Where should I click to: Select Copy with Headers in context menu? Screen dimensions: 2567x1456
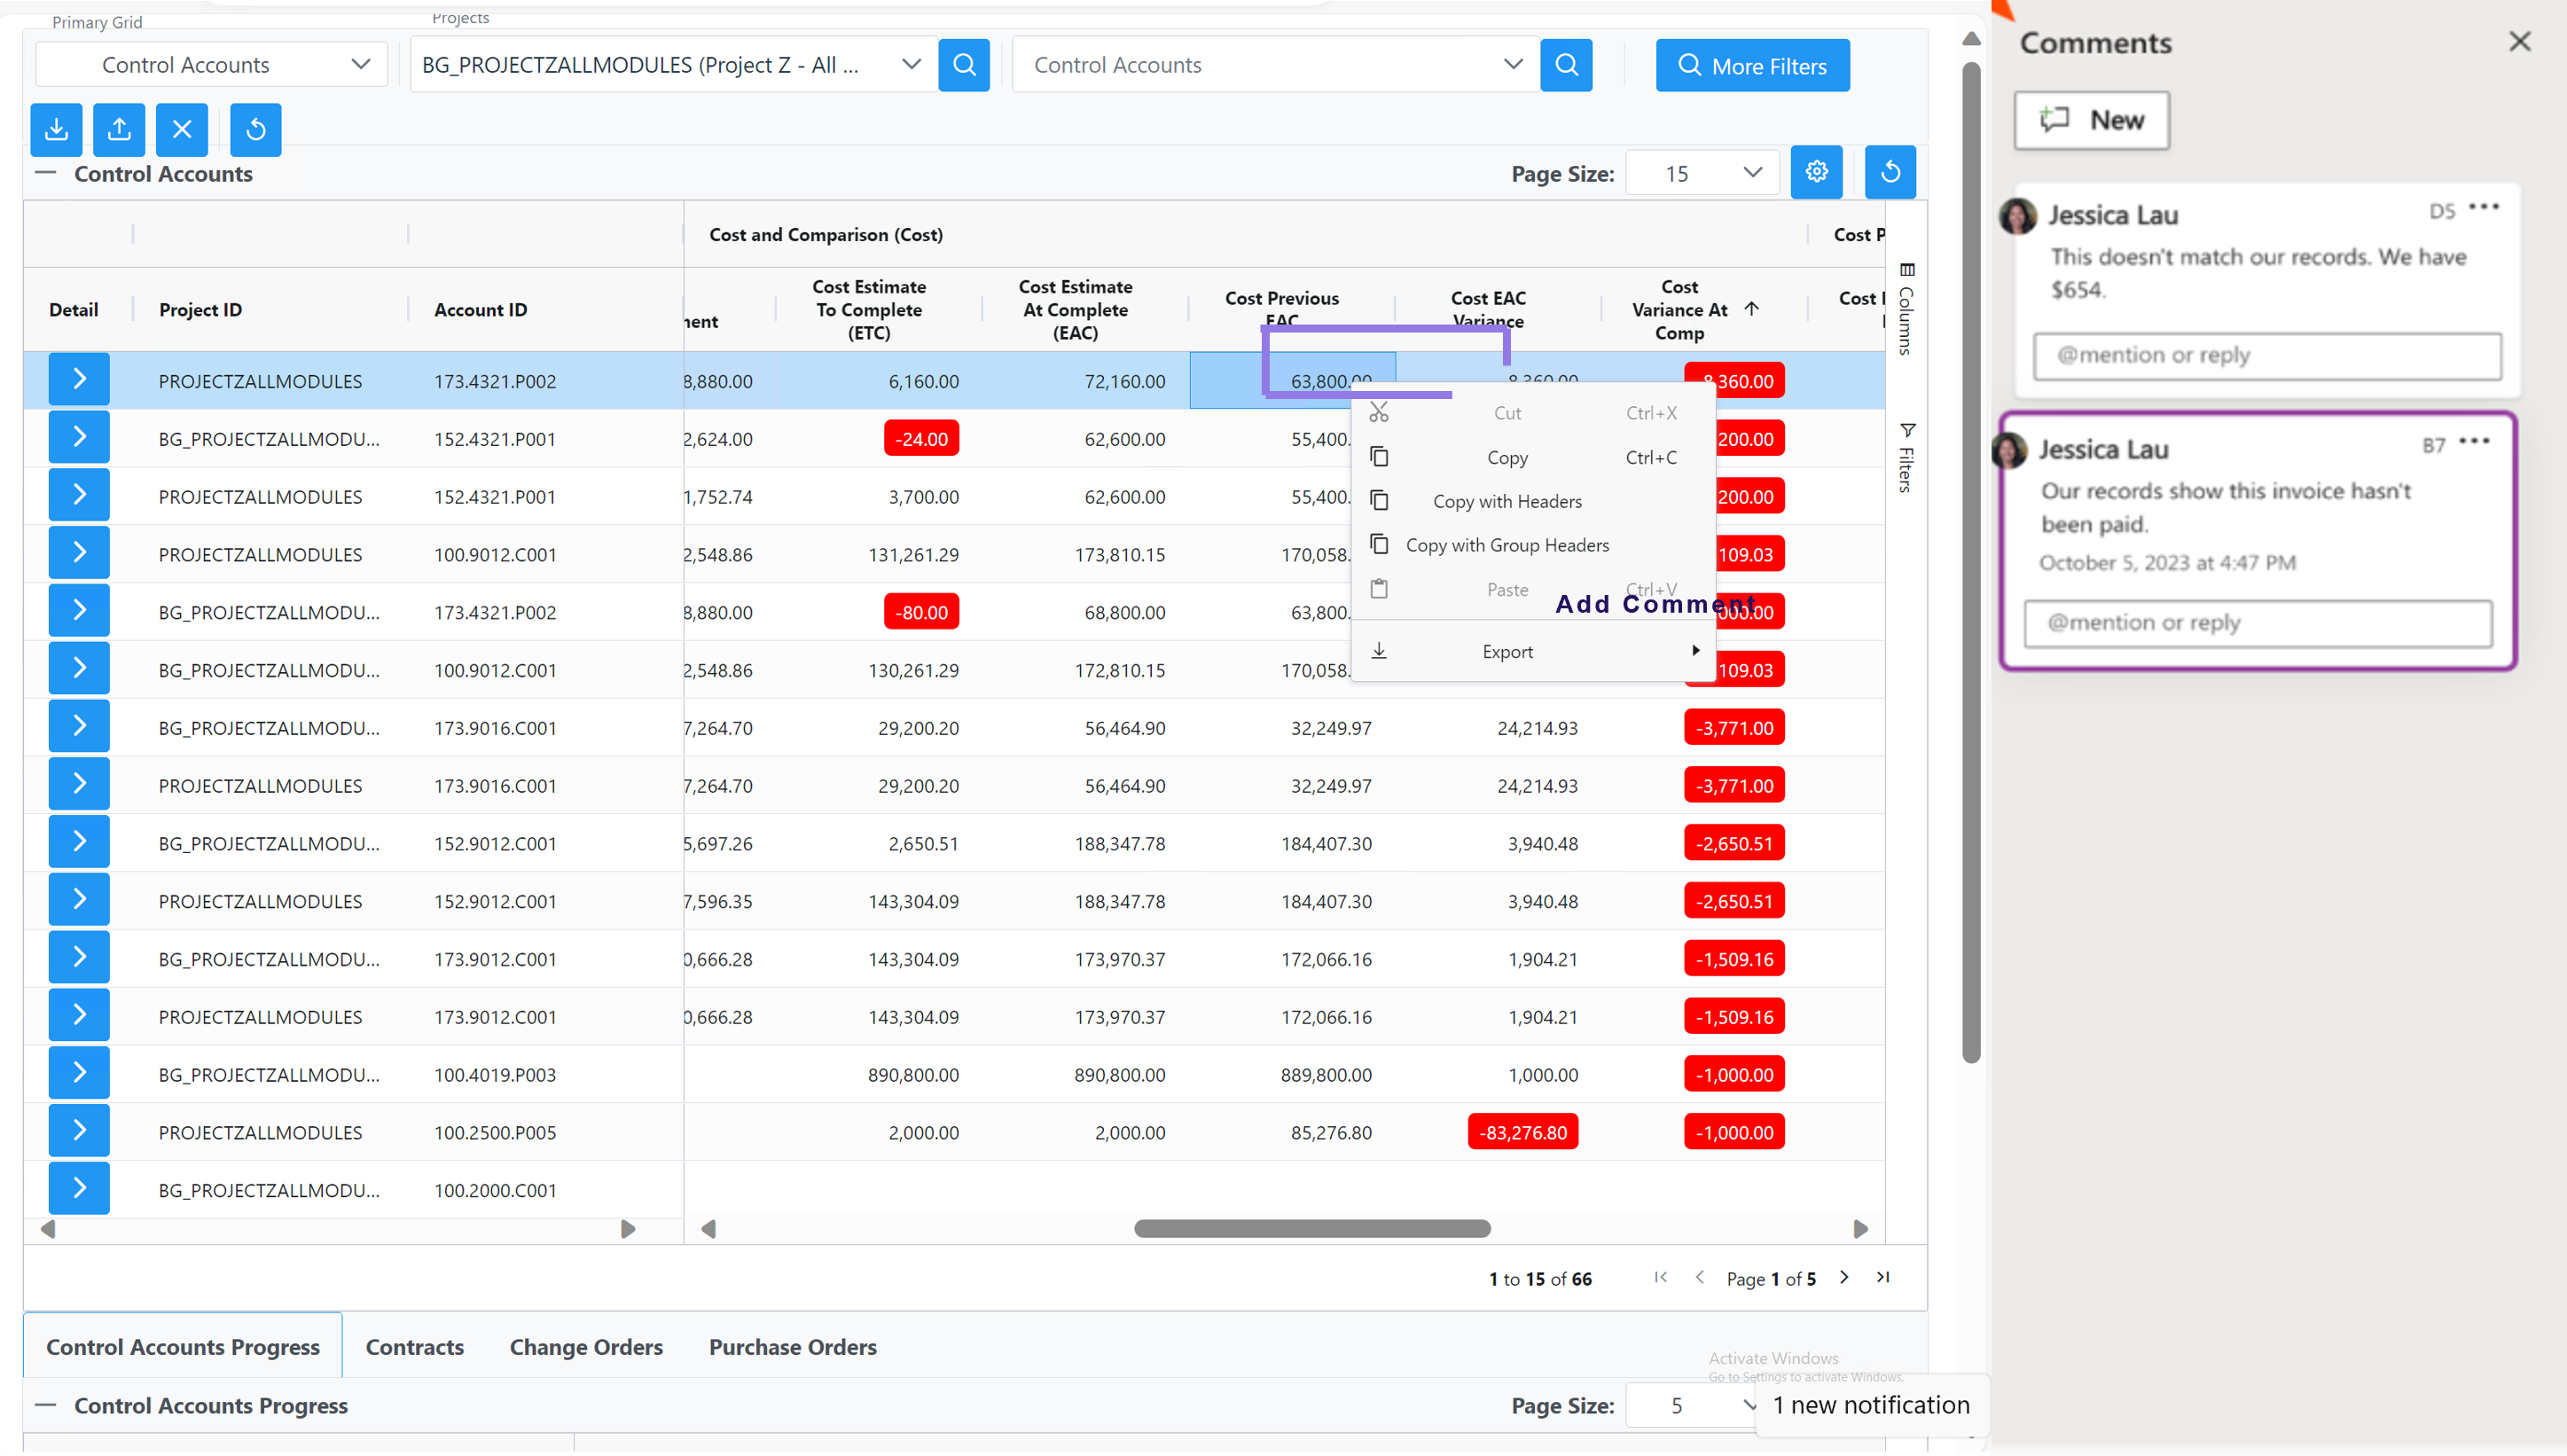[x=1507, y=501]
